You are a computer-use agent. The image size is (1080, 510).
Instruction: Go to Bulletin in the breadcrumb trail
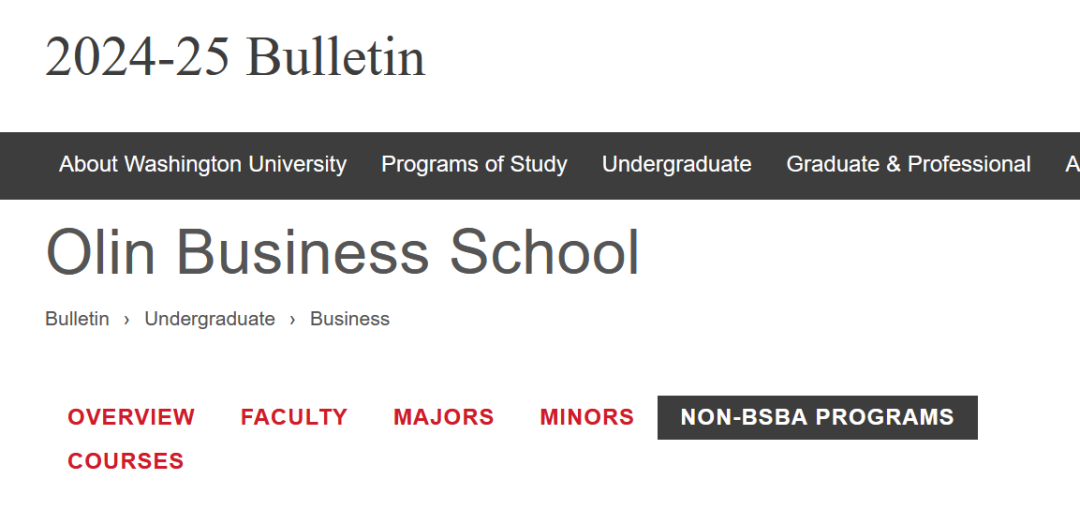point(77,319)
